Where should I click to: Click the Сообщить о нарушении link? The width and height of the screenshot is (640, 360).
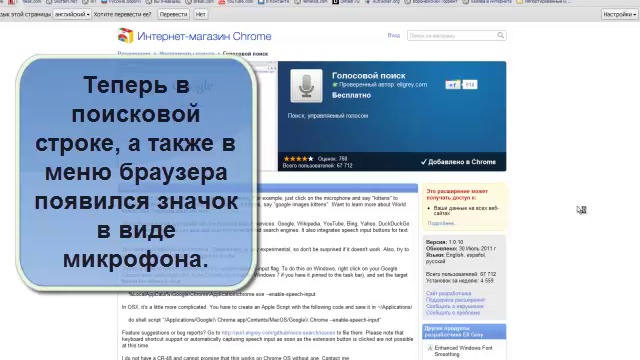point(454,306)
